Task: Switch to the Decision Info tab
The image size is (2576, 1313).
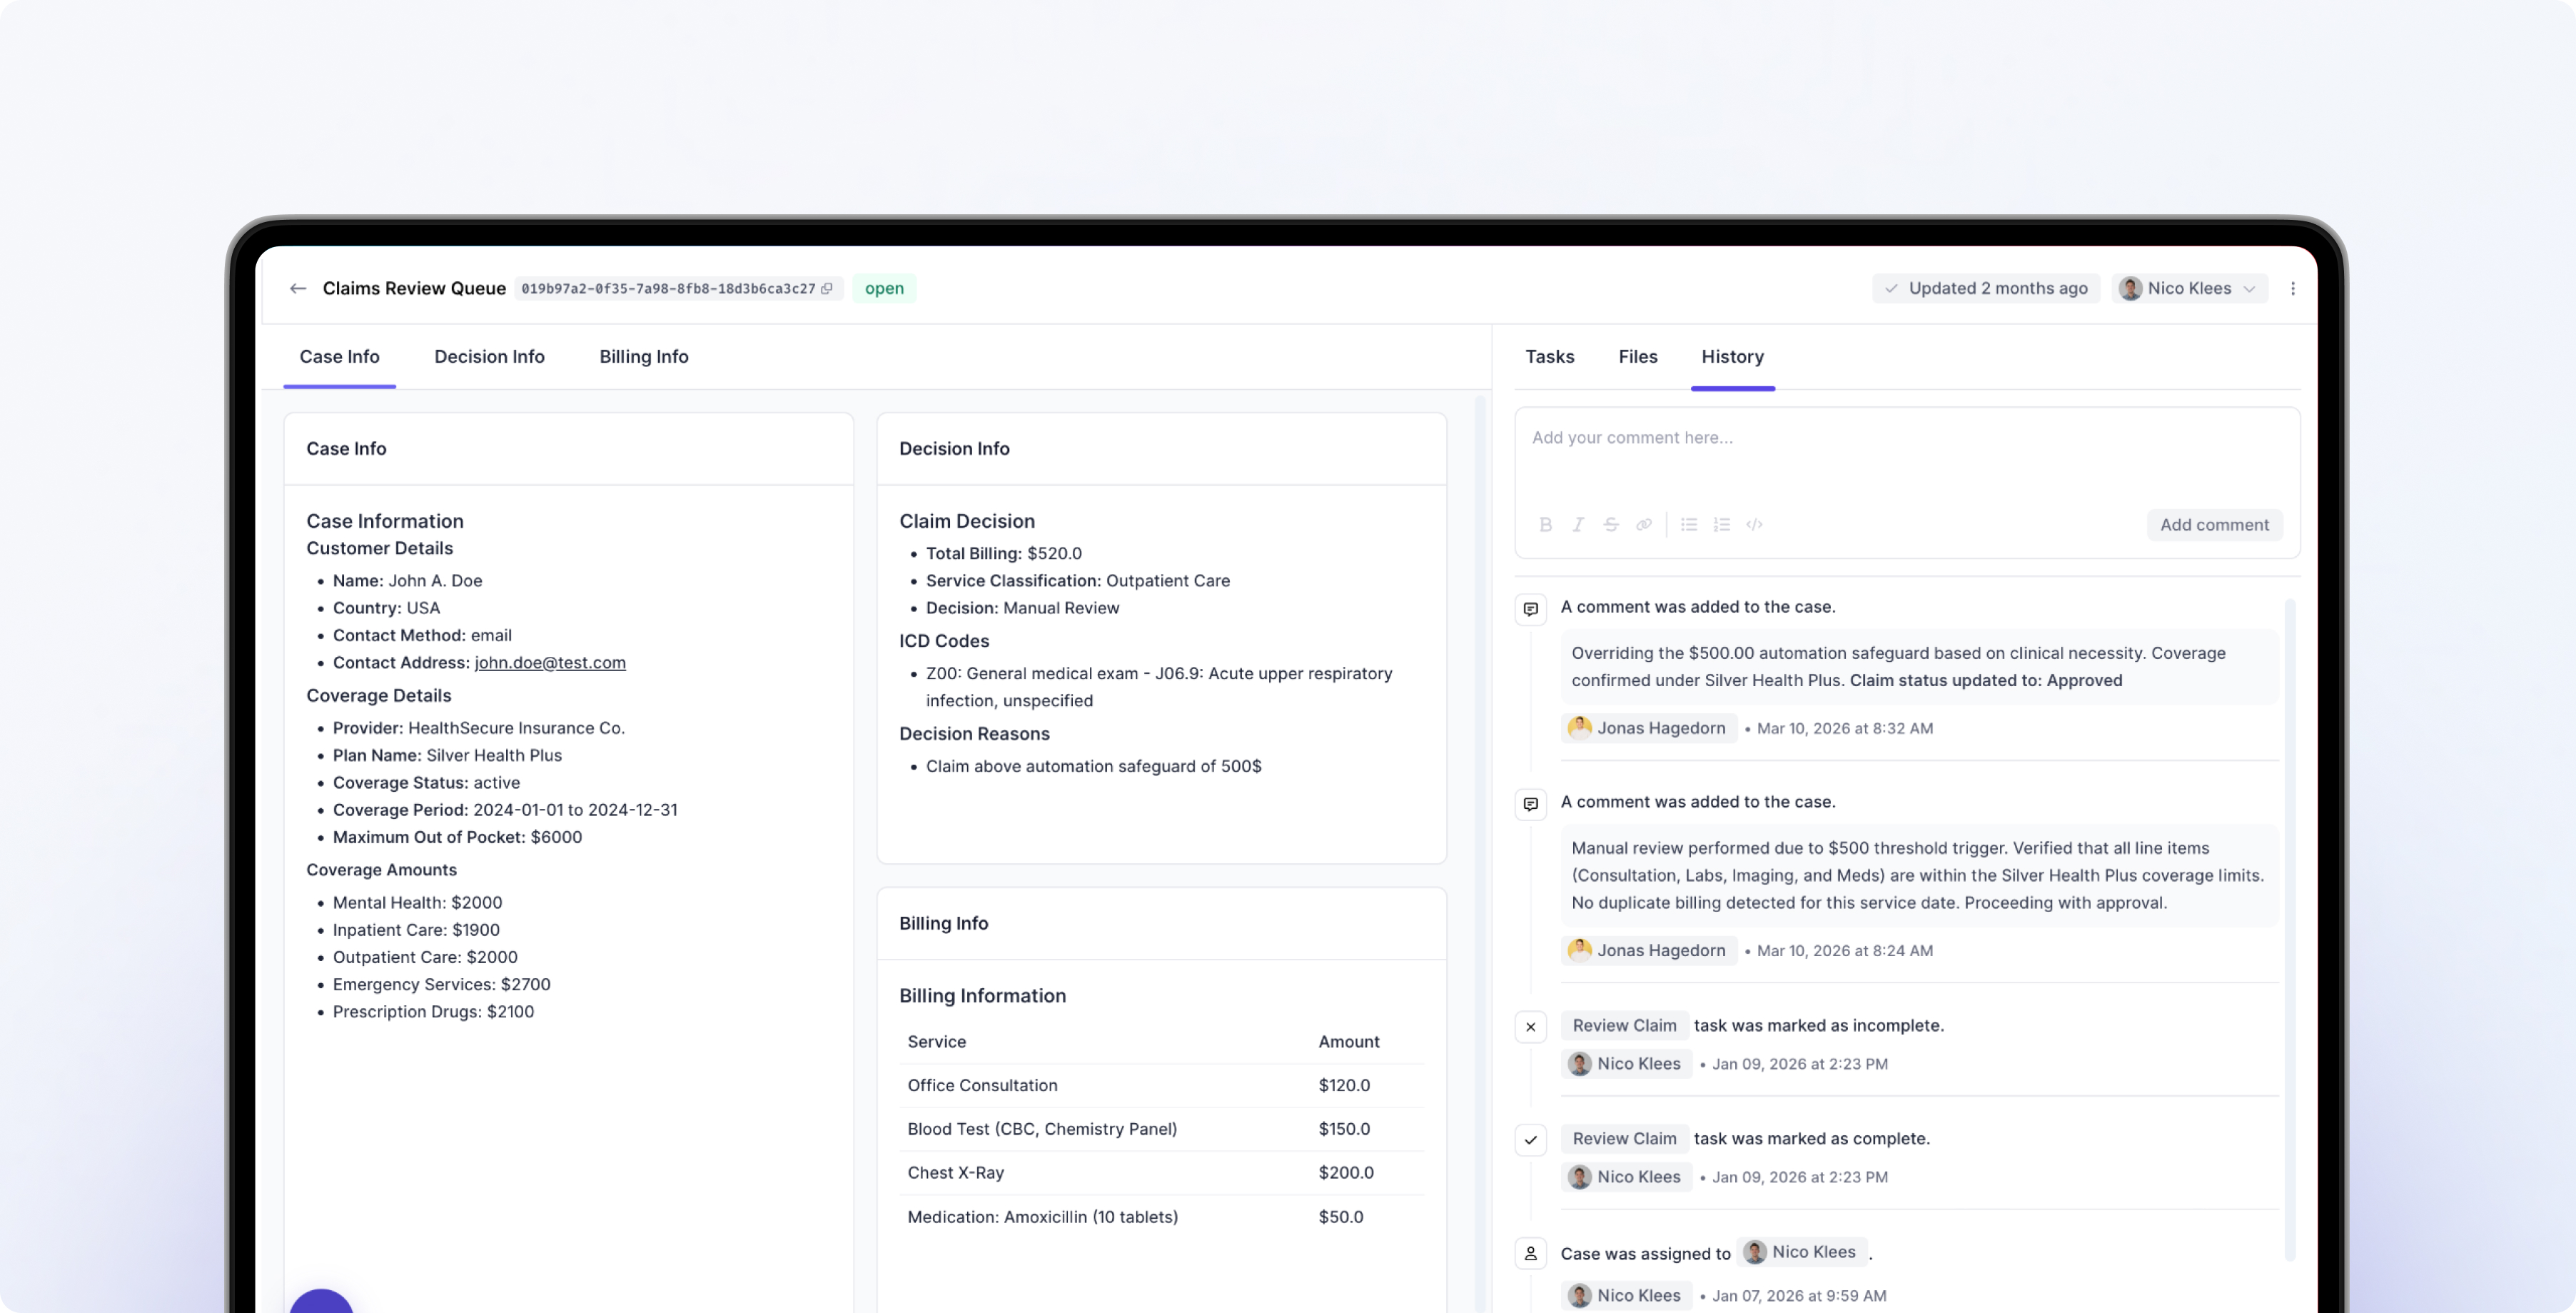Action: [489, 356]
